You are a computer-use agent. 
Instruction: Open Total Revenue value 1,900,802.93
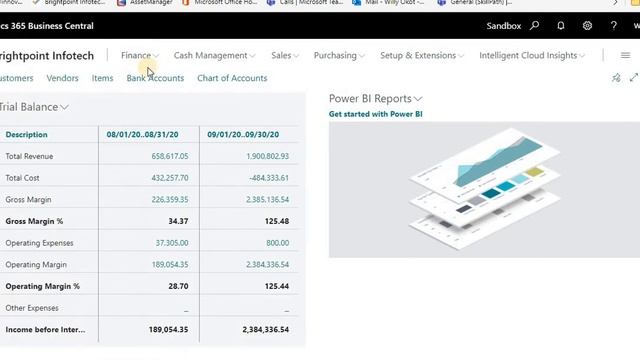[x=267, y=156]
